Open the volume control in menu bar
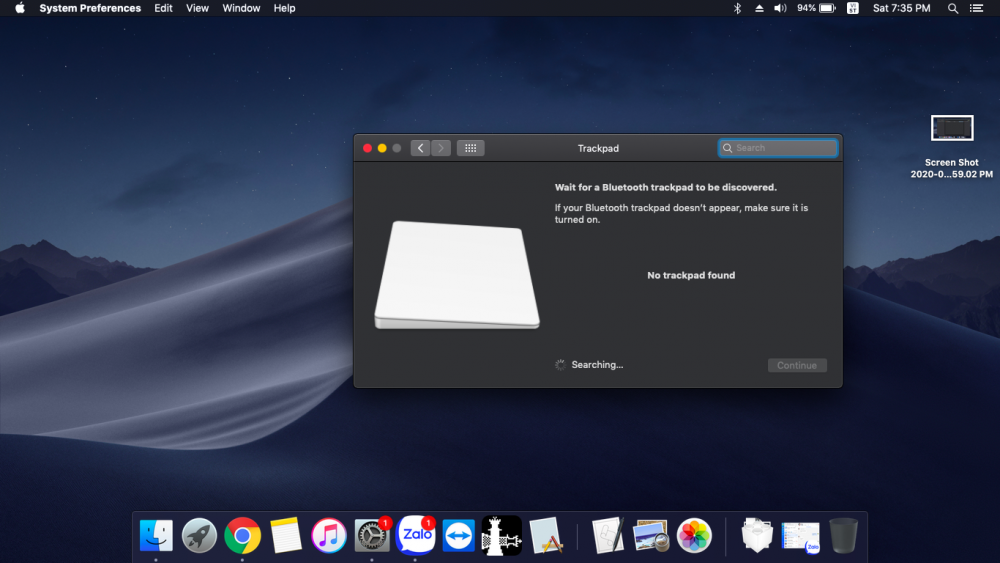The height and width of the screenshot is (563, 1000). click(780, 8)
